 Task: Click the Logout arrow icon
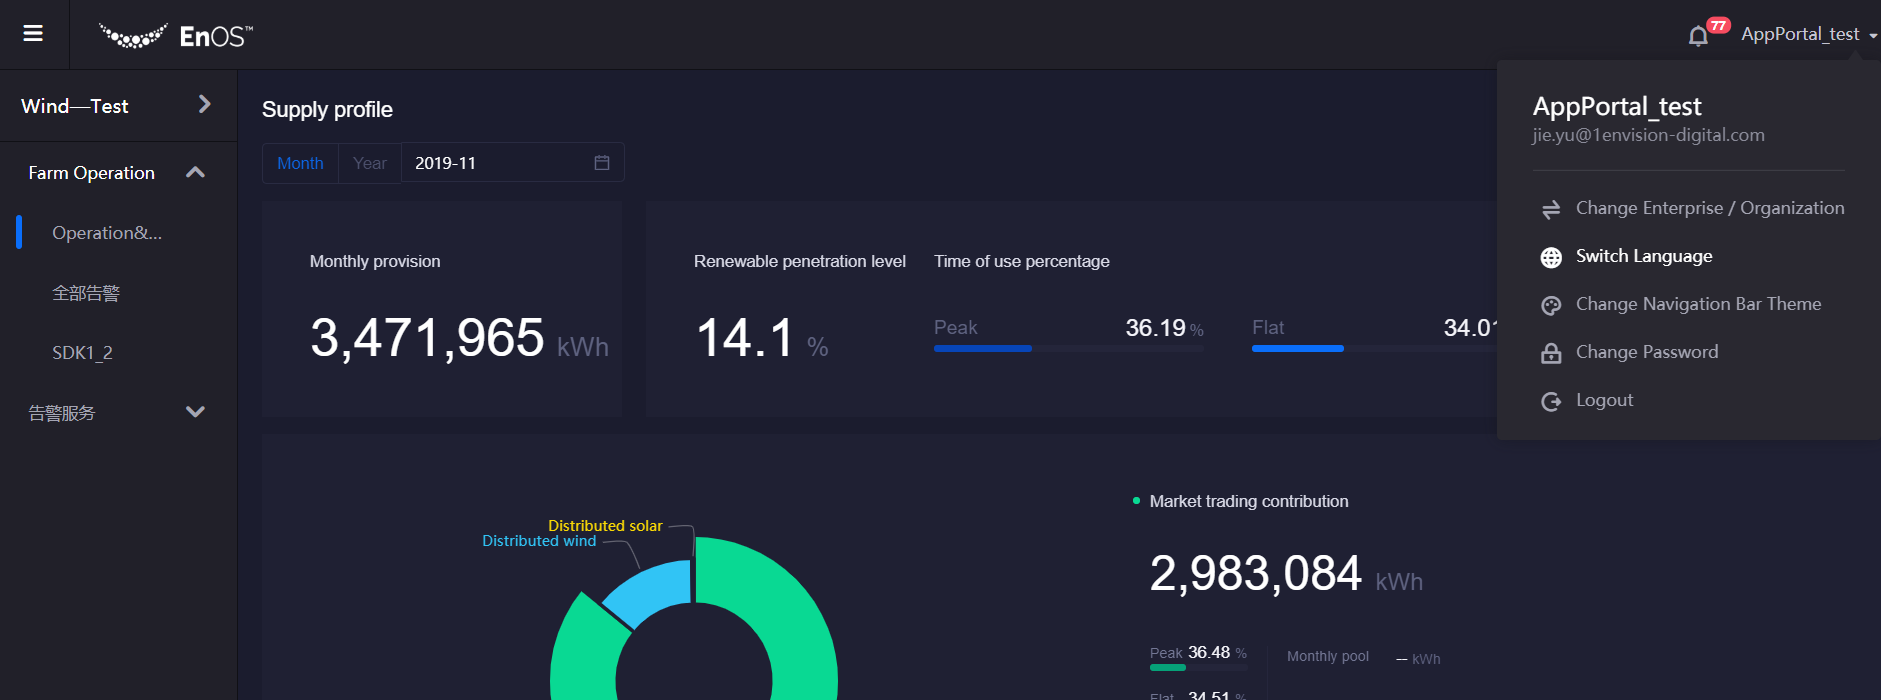(x=1551, y=401)
